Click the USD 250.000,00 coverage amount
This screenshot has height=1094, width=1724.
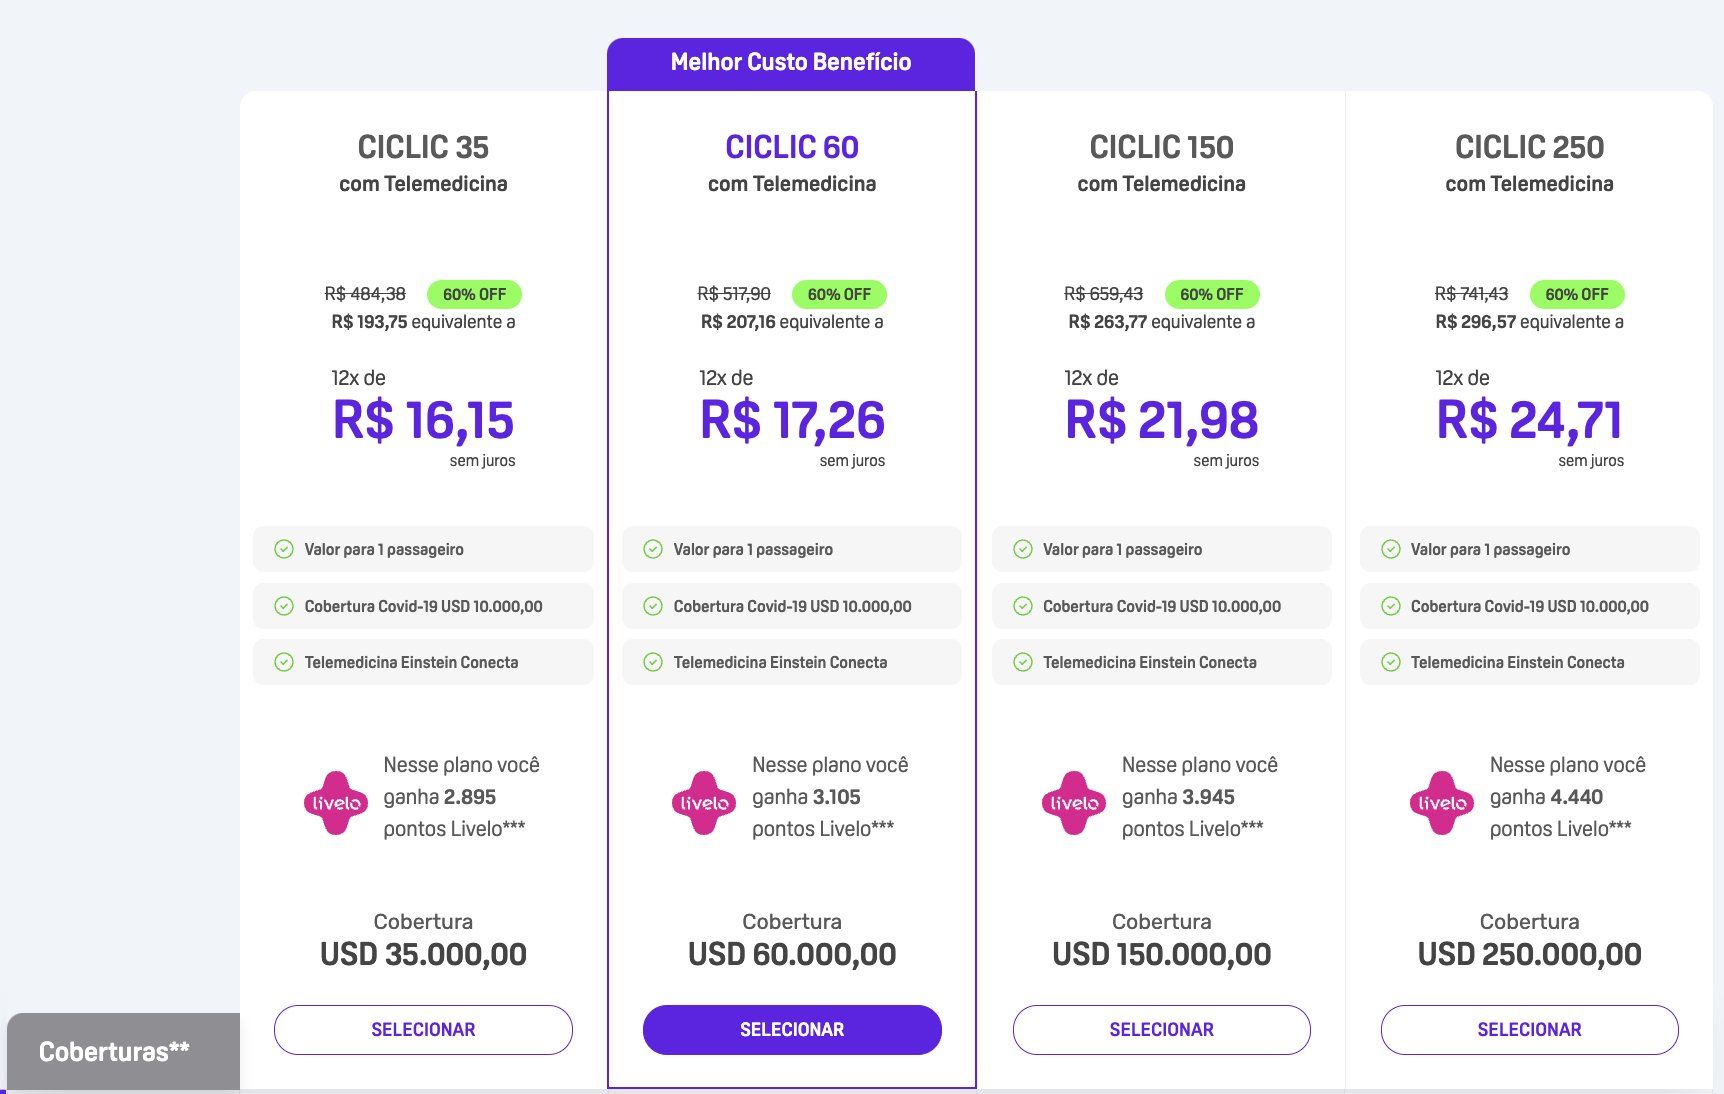[1530, 954]
